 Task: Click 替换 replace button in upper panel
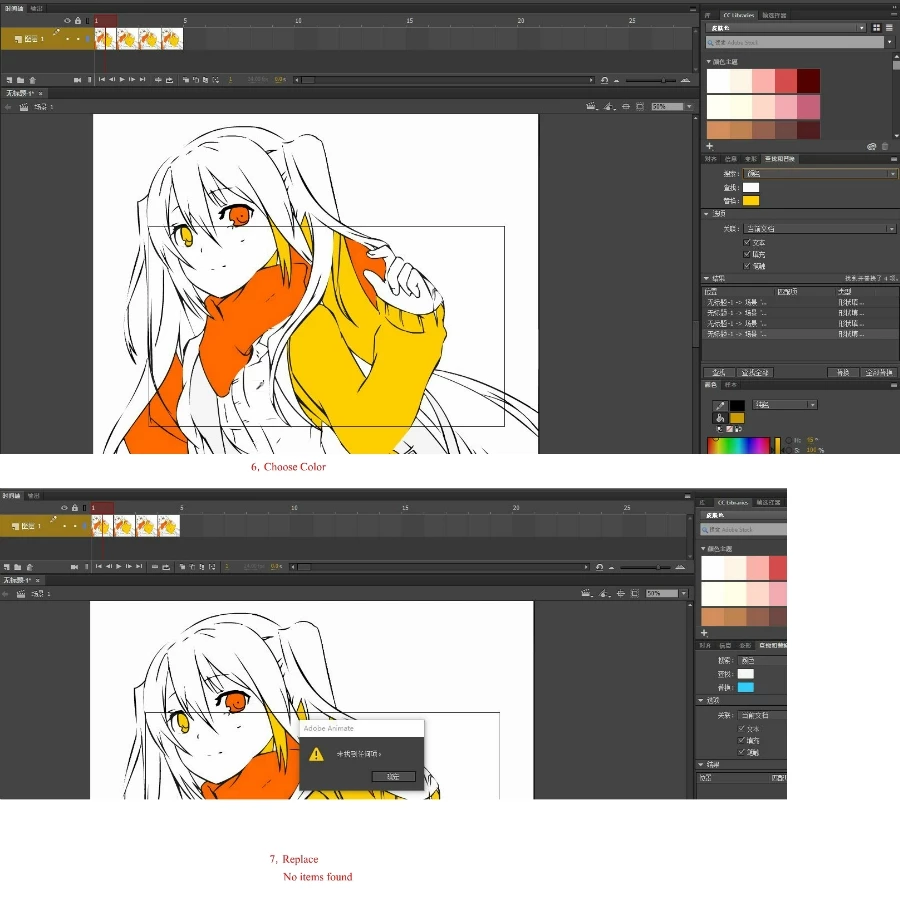tap(843, 373)
